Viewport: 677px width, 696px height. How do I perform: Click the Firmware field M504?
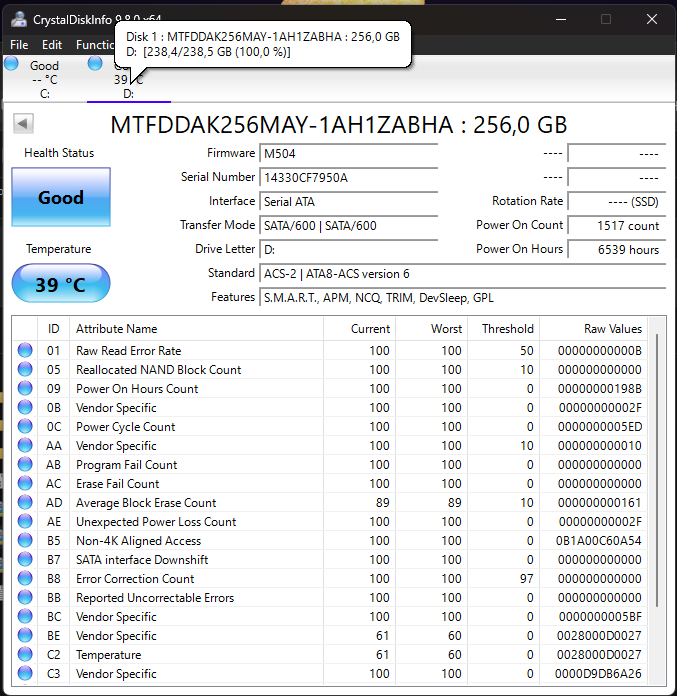[348, 154]
